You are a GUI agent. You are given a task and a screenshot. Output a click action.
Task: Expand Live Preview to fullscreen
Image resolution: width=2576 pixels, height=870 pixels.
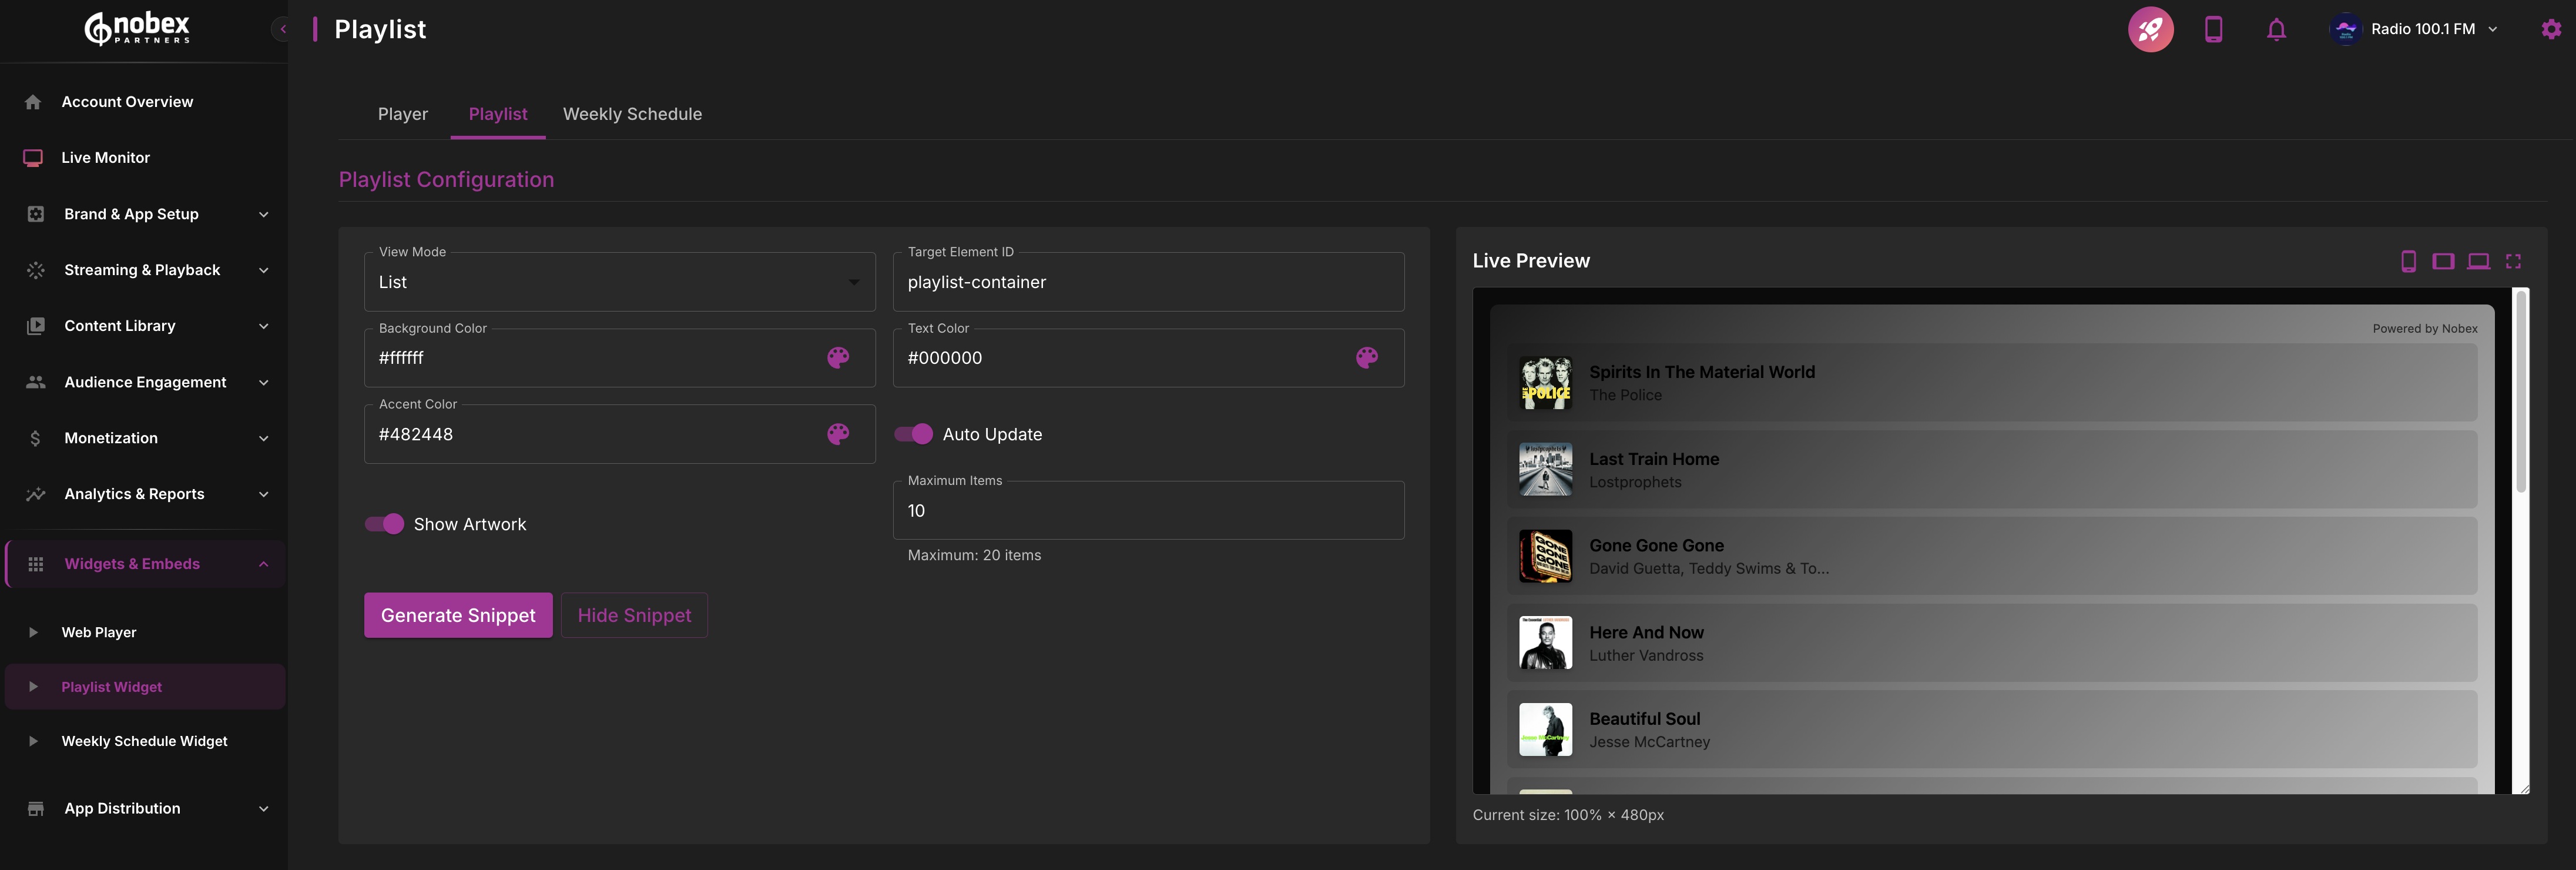pos(2513,261)
